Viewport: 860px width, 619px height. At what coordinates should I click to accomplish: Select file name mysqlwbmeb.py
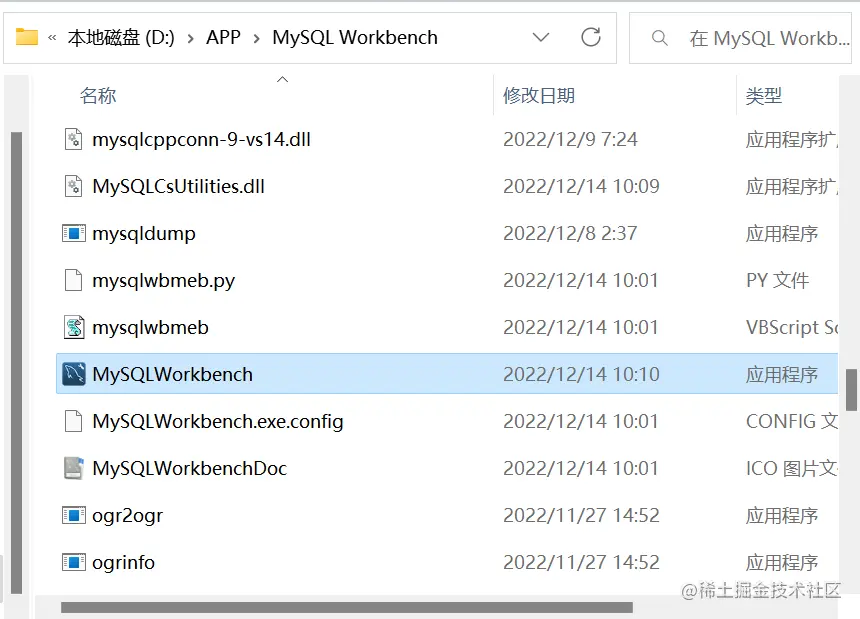(x=163, y=281)
